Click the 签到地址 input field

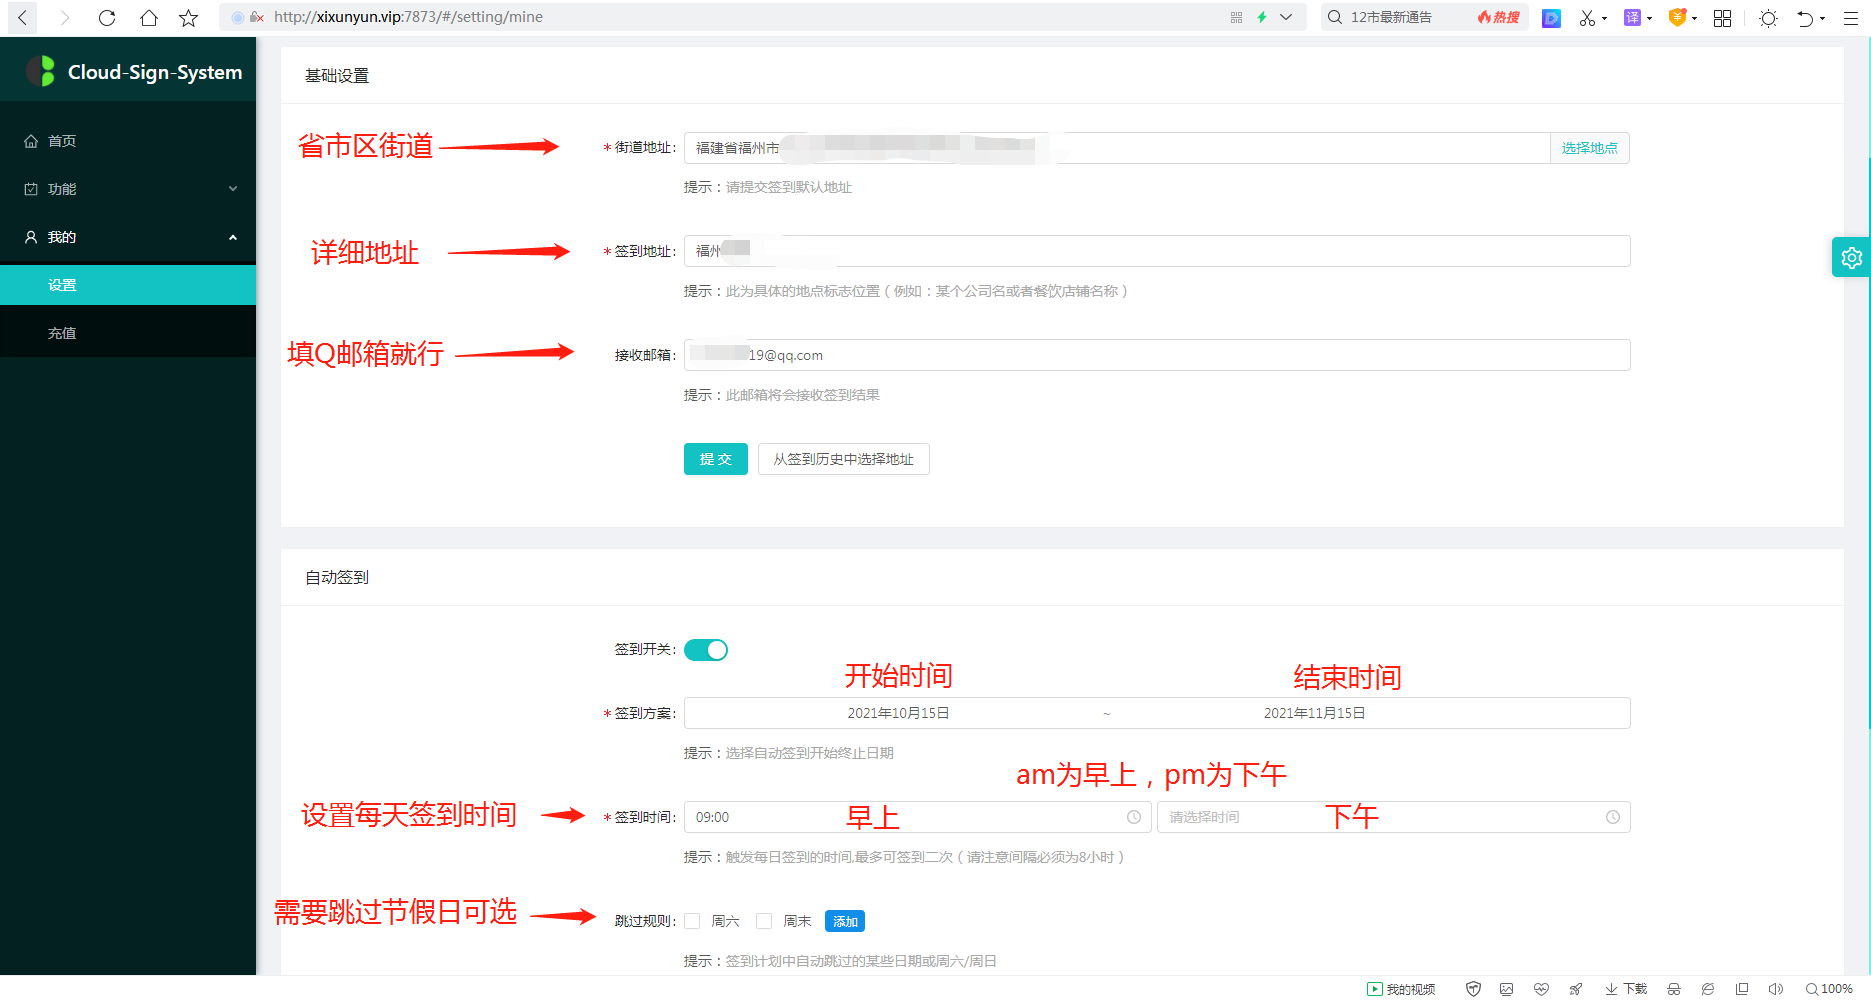(x=1157, y=251)
